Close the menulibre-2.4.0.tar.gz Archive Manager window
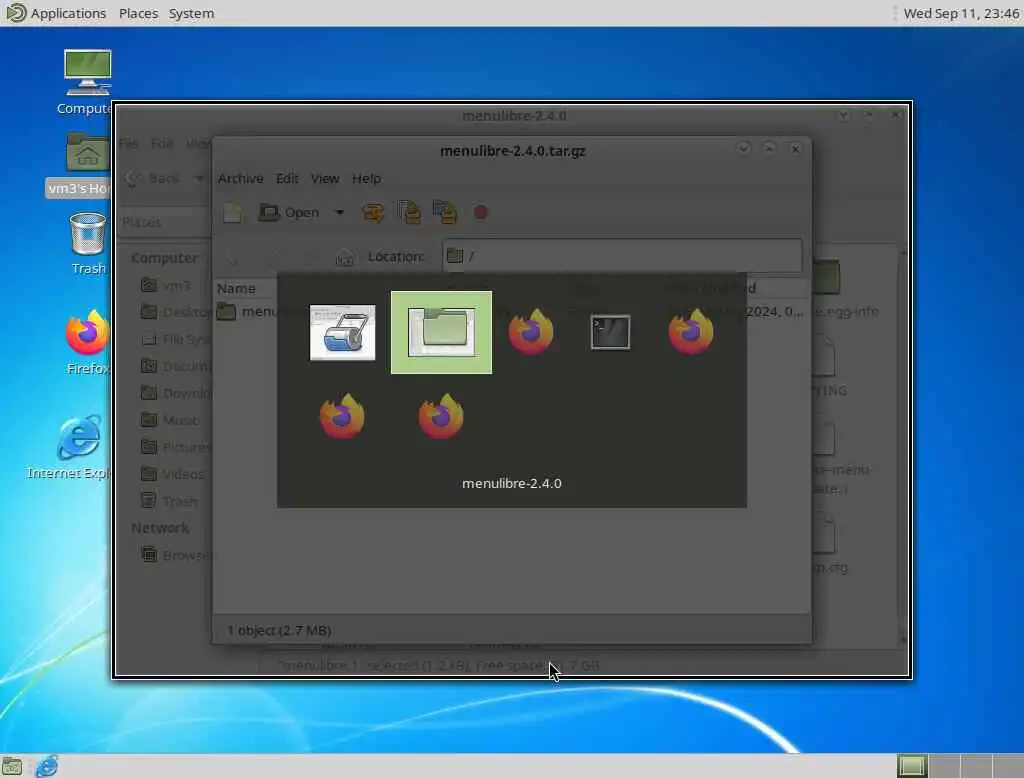Viewport: 1024px width, 778px height. point(795,149)
